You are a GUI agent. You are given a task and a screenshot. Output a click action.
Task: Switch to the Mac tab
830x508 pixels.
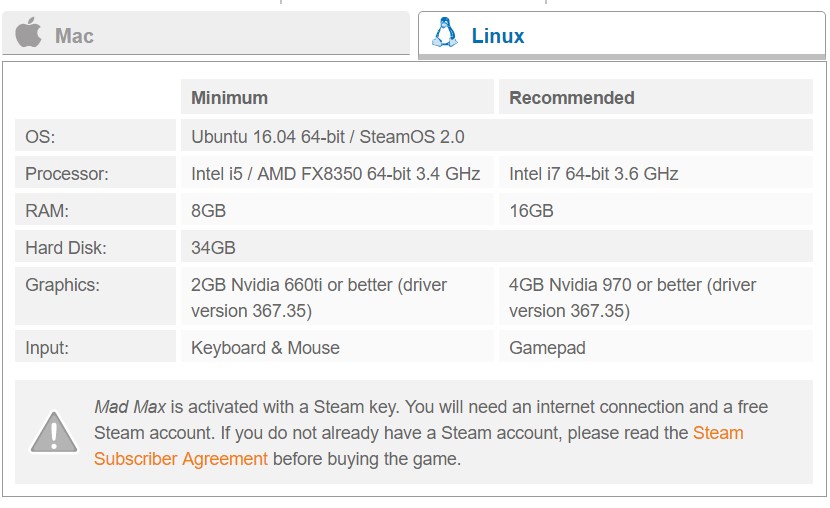[206, 33]
